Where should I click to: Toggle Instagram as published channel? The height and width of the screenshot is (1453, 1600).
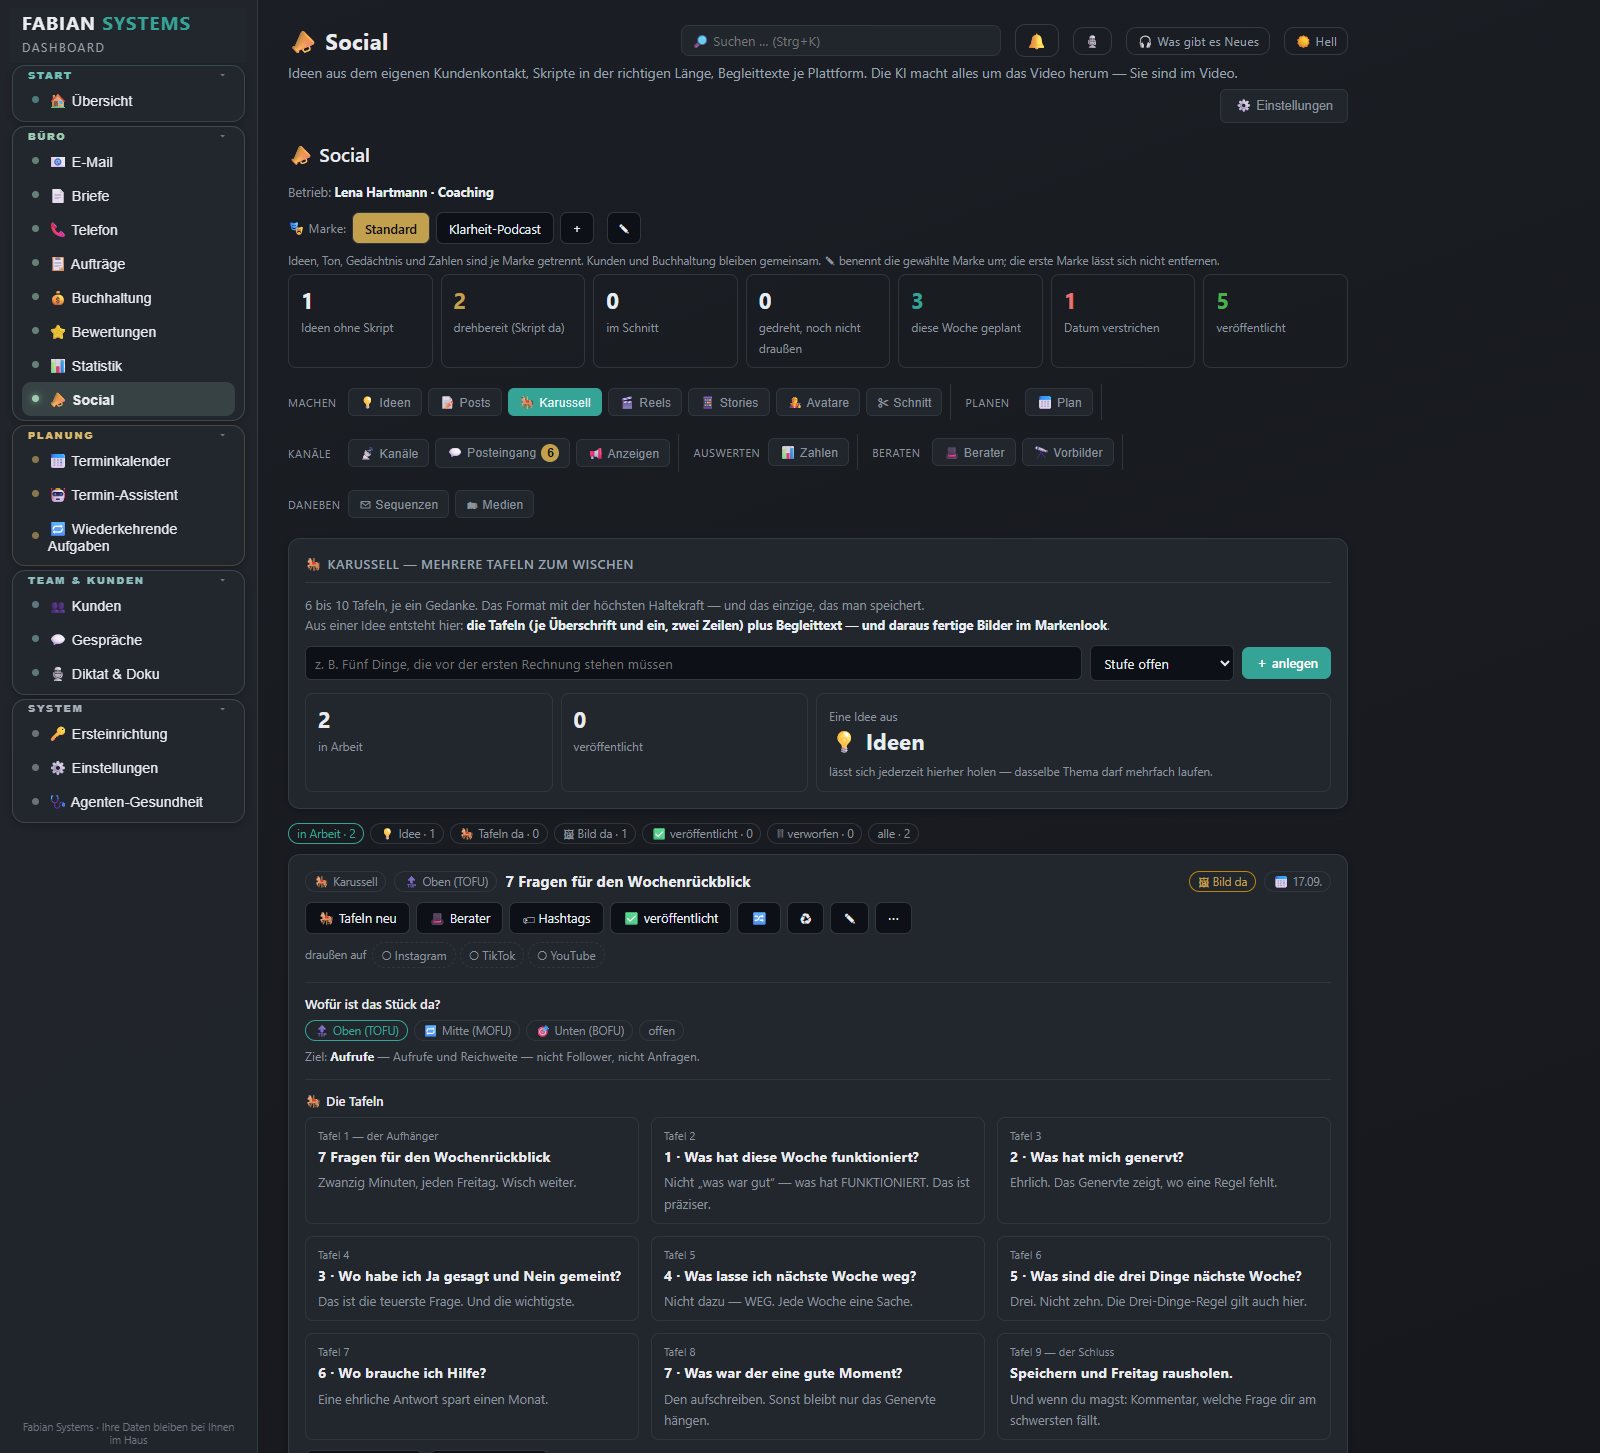[x=414, y=956]
